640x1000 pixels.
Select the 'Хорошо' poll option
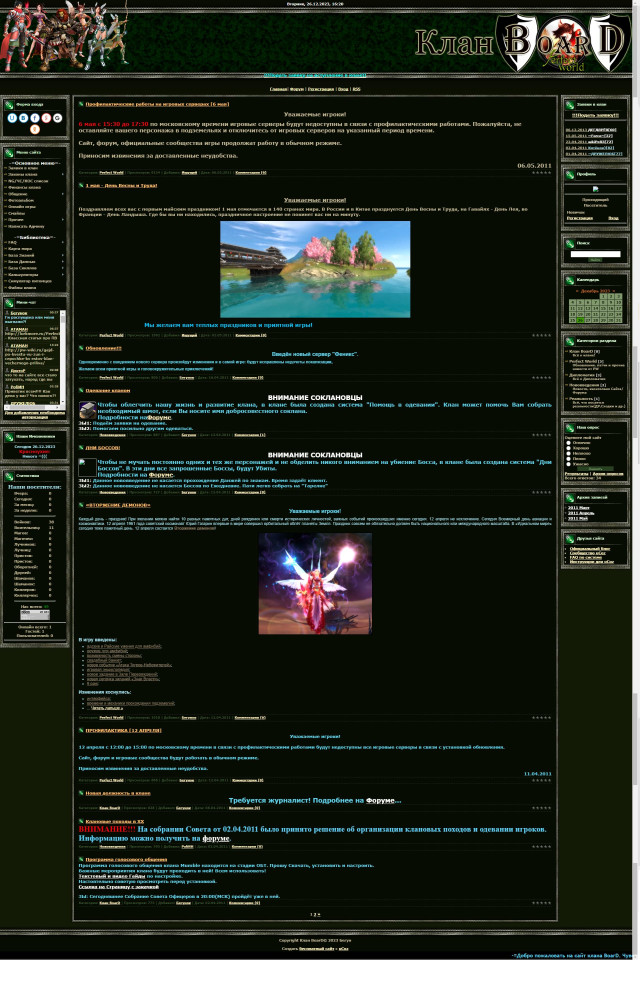[x=569, y=448]
